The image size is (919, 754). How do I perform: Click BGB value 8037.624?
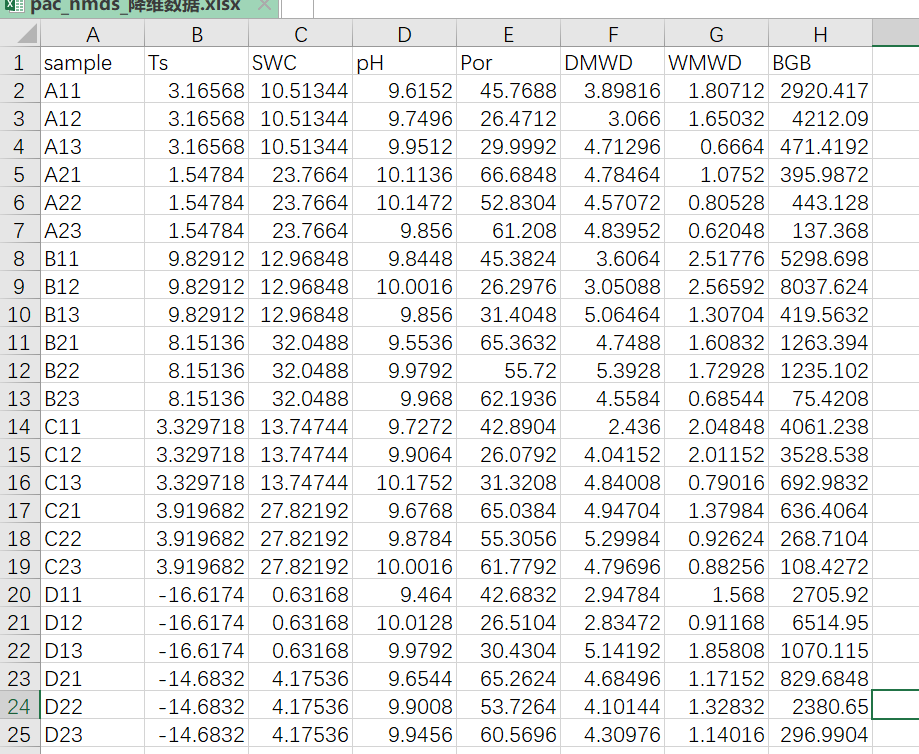click(820, 286)
